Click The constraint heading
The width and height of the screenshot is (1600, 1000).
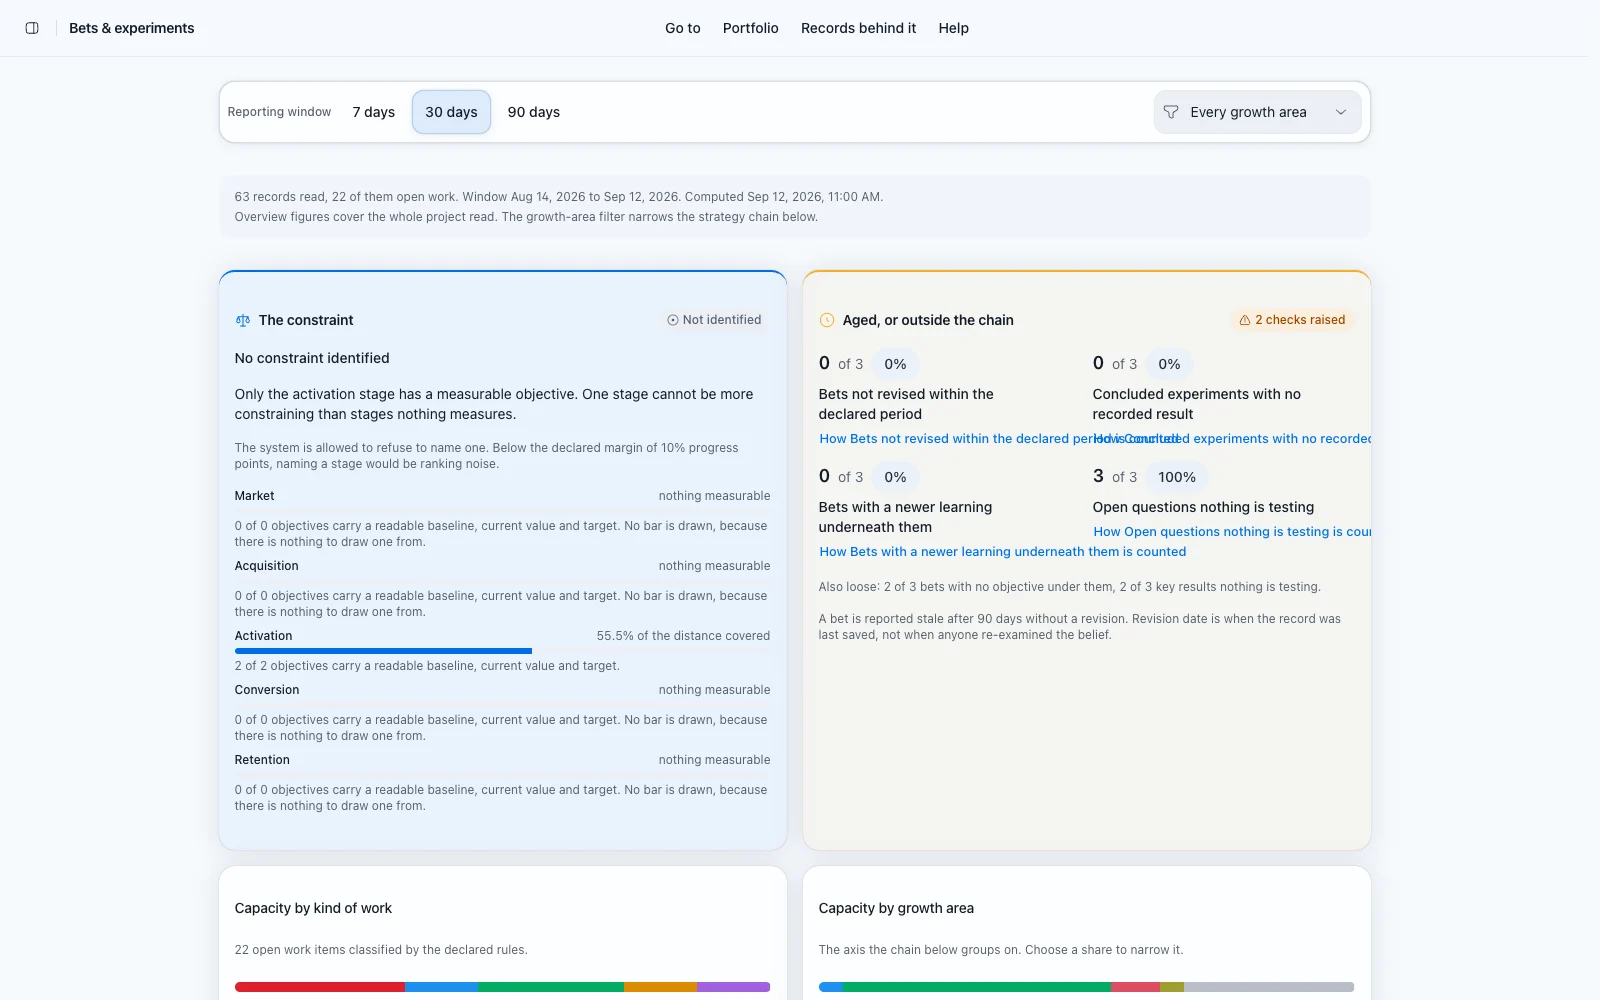coord(306,320)
